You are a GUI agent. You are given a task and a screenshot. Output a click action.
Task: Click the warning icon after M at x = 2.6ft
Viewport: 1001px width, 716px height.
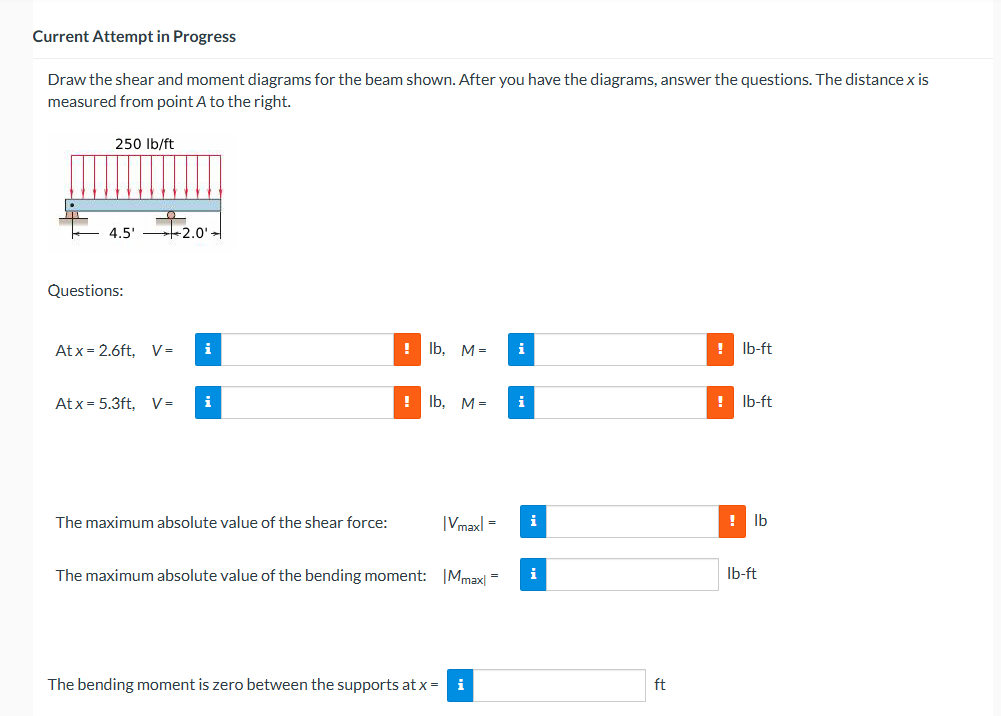[x=719, y=349]
